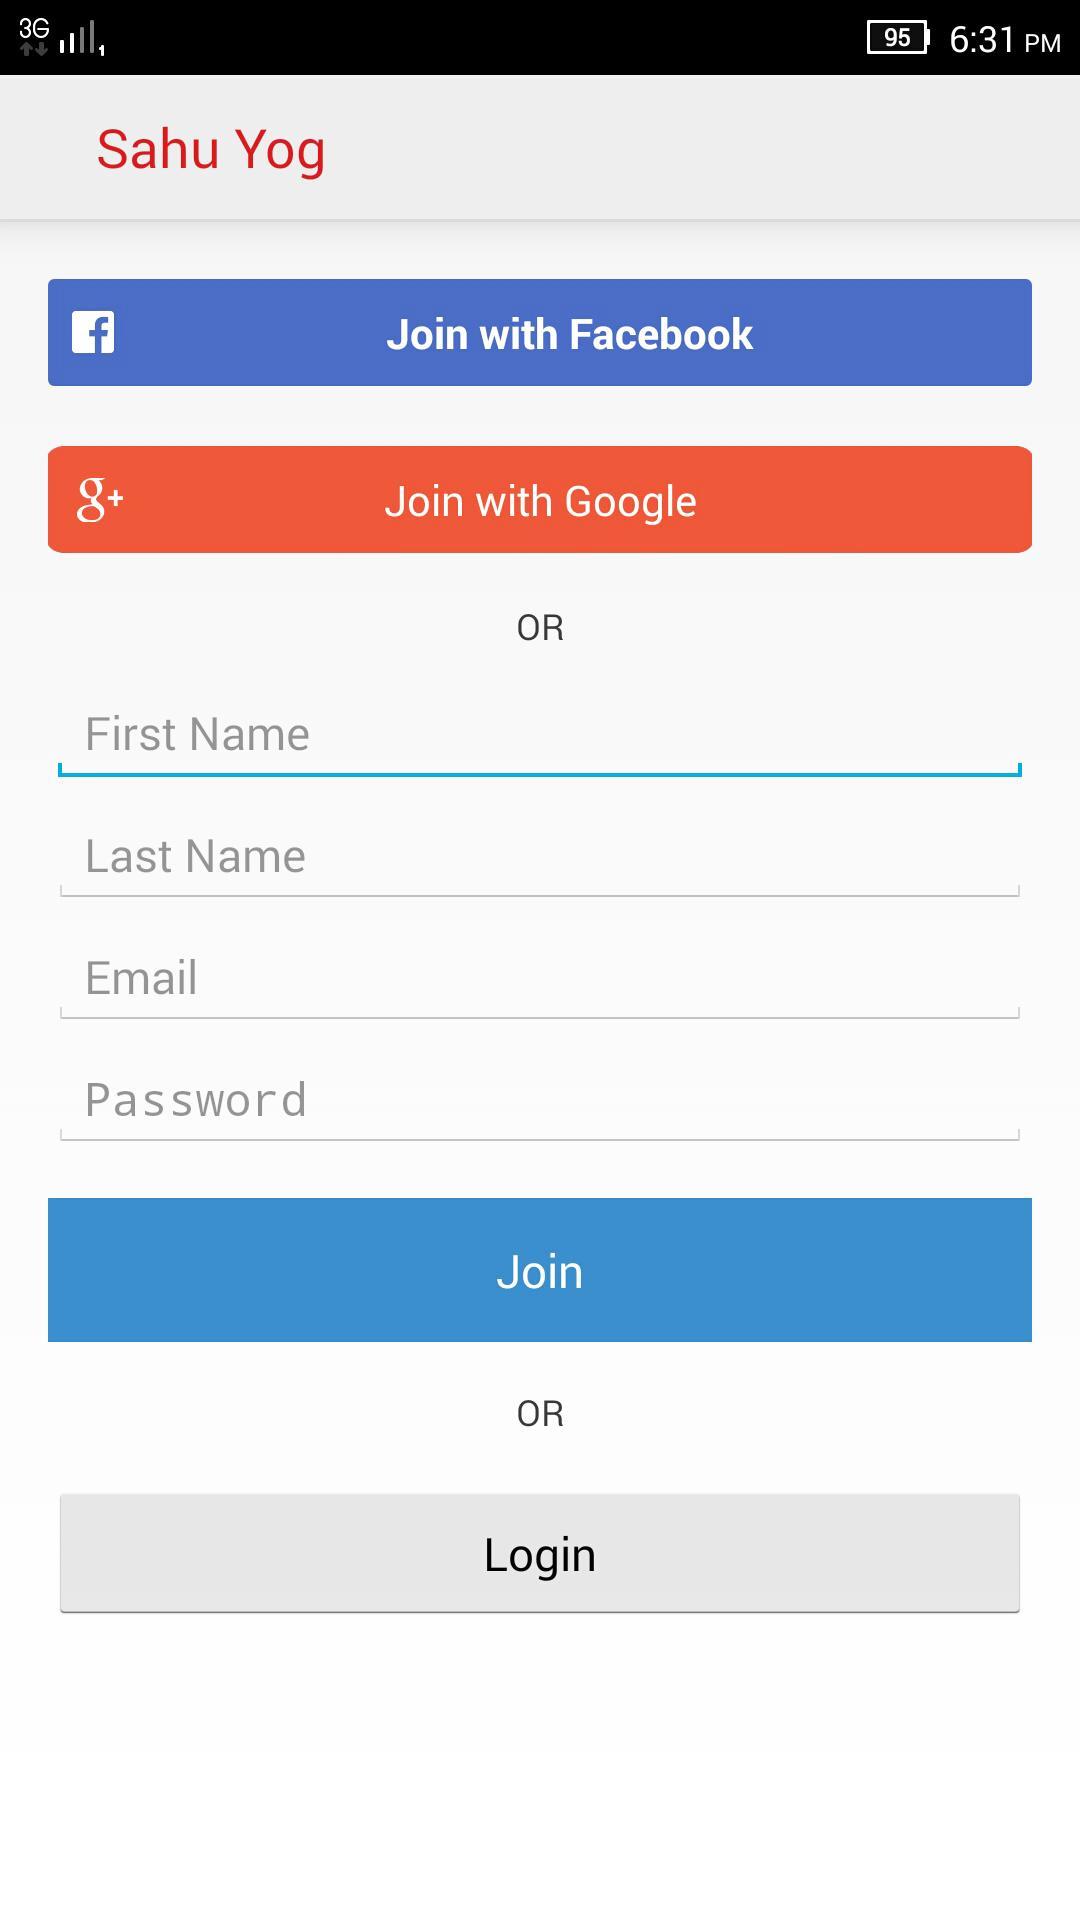1080x1920 pixels.
Task: Tap the Google Plus logo icon
Action: tap(99, 500)
